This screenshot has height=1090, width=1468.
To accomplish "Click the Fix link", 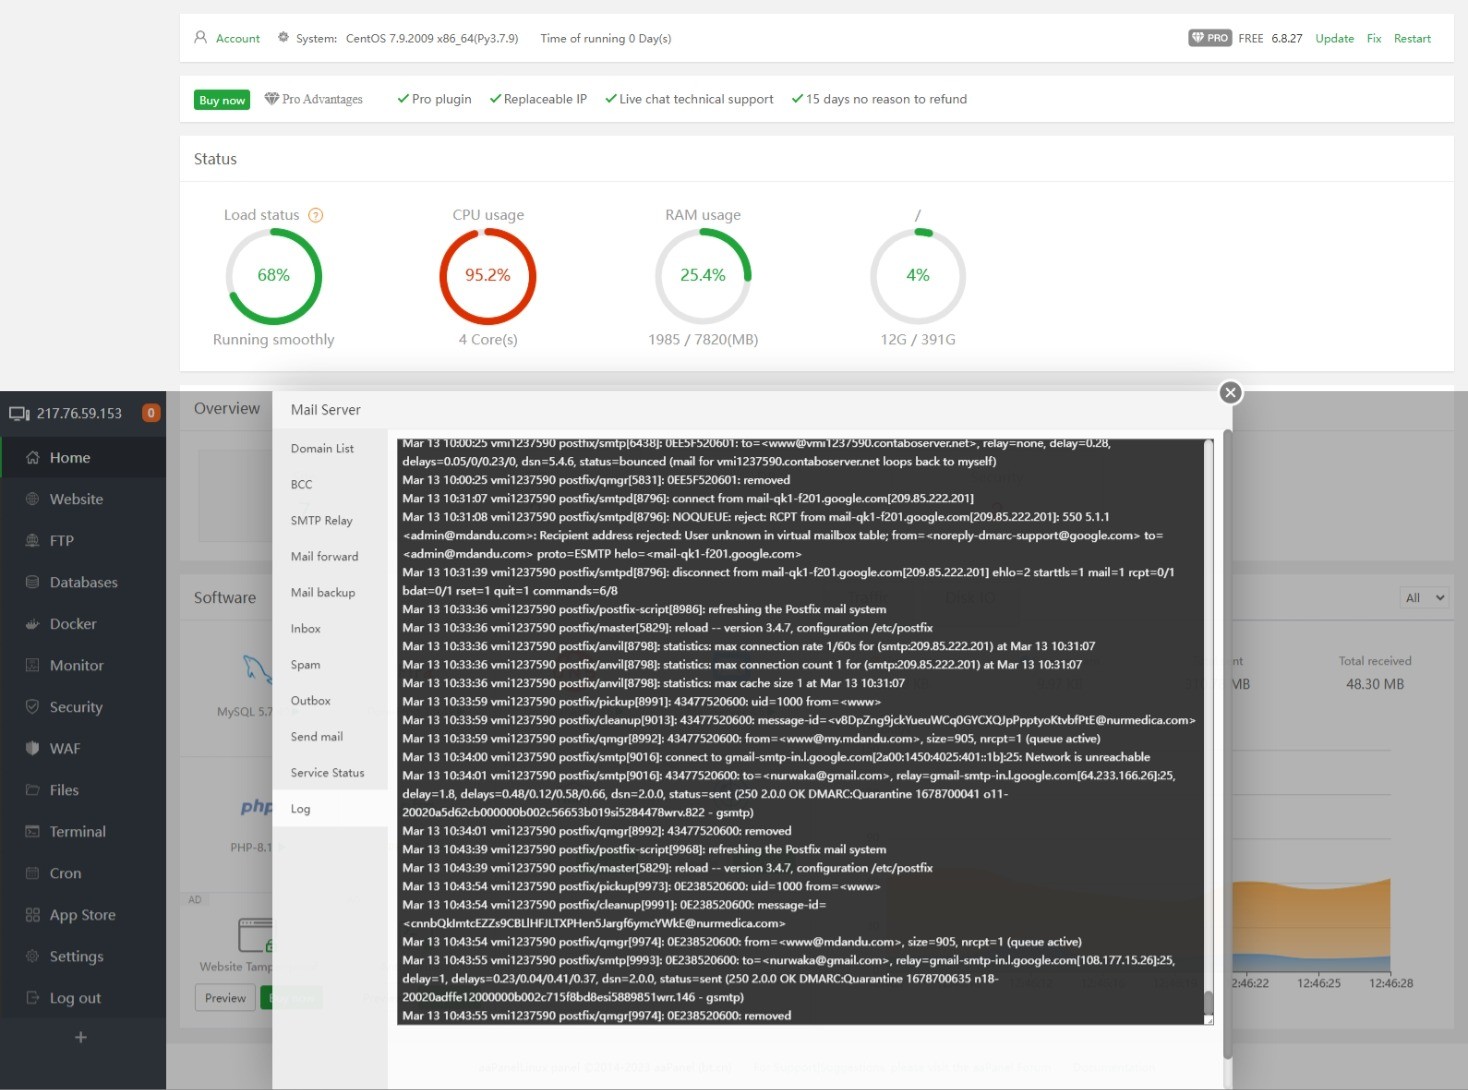I will pos(1374,39).
